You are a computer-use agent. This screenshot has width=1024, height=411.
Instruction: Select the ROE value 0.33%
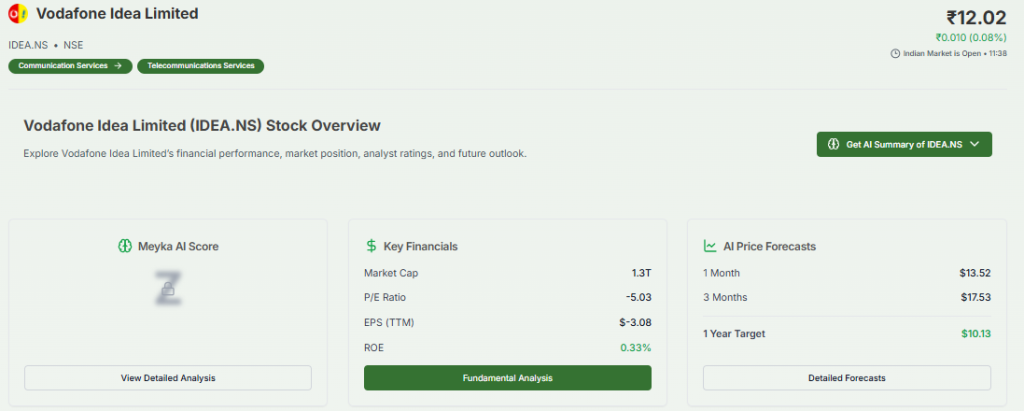click(x=634, y=347)
